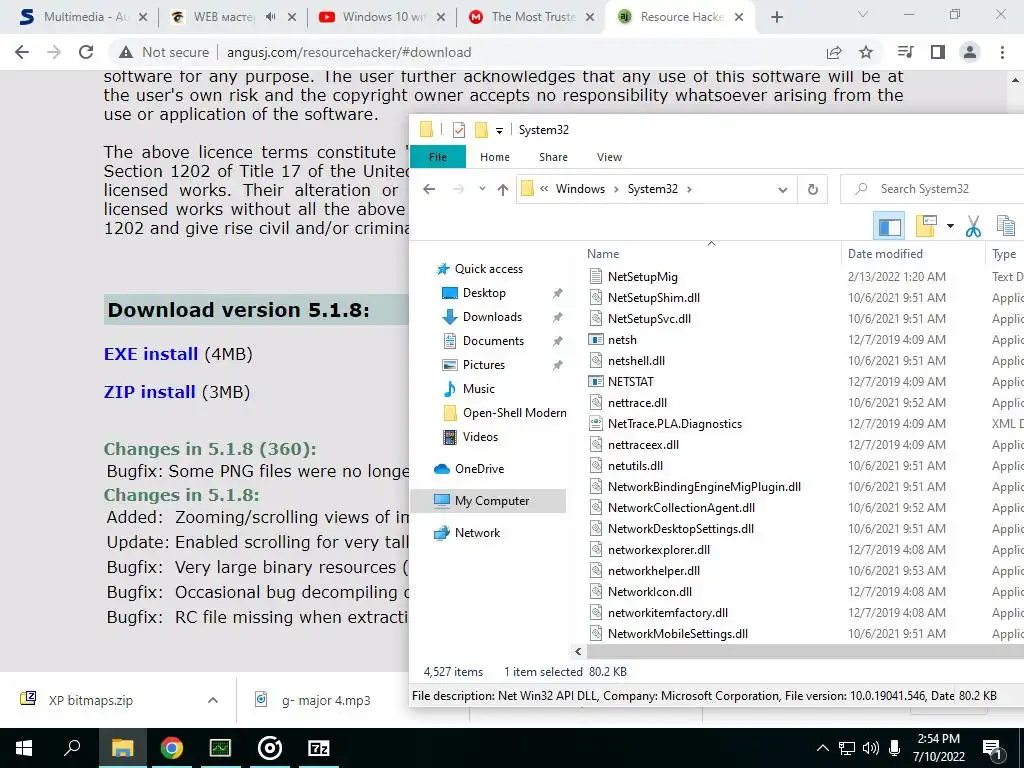
Task: Select NetSetupMig file
Action: click(x=643, y=276)
